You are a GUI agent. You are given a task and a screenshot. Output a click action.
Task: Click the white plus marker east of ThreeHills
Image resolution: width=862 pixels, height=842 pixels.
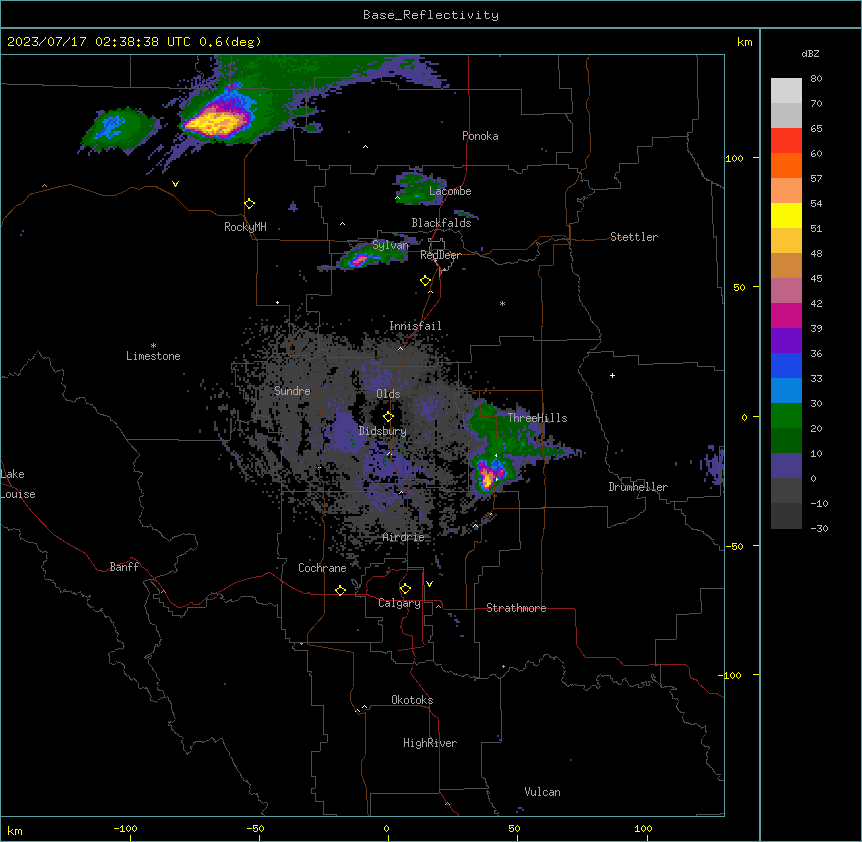click(612, 375)
